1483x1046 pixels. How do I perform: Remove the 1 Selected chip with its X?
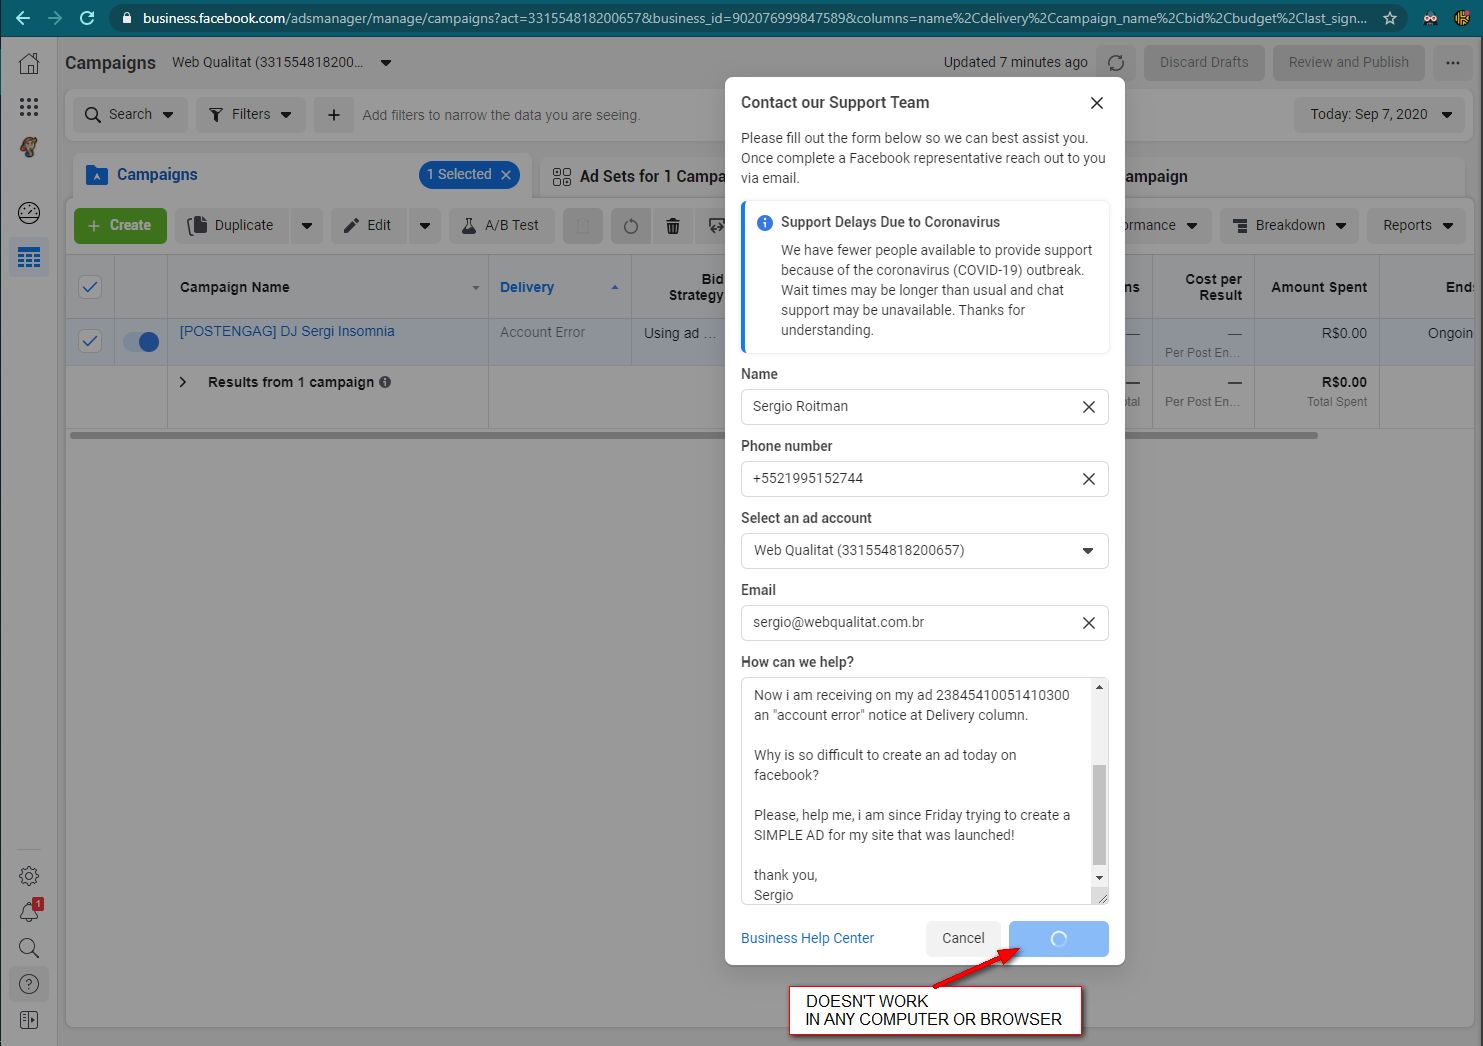click(x=506, y=175)
